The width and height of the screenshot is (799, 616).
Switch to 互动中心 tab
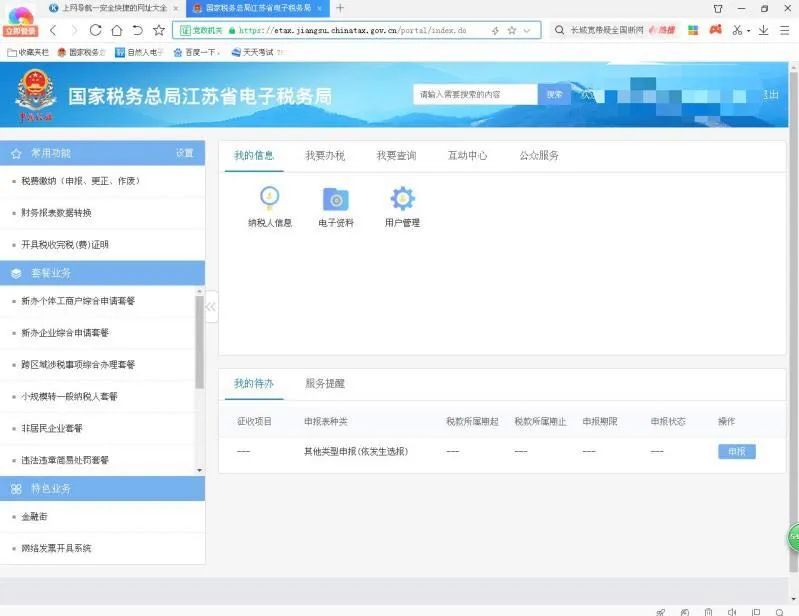tap(467, 155)
